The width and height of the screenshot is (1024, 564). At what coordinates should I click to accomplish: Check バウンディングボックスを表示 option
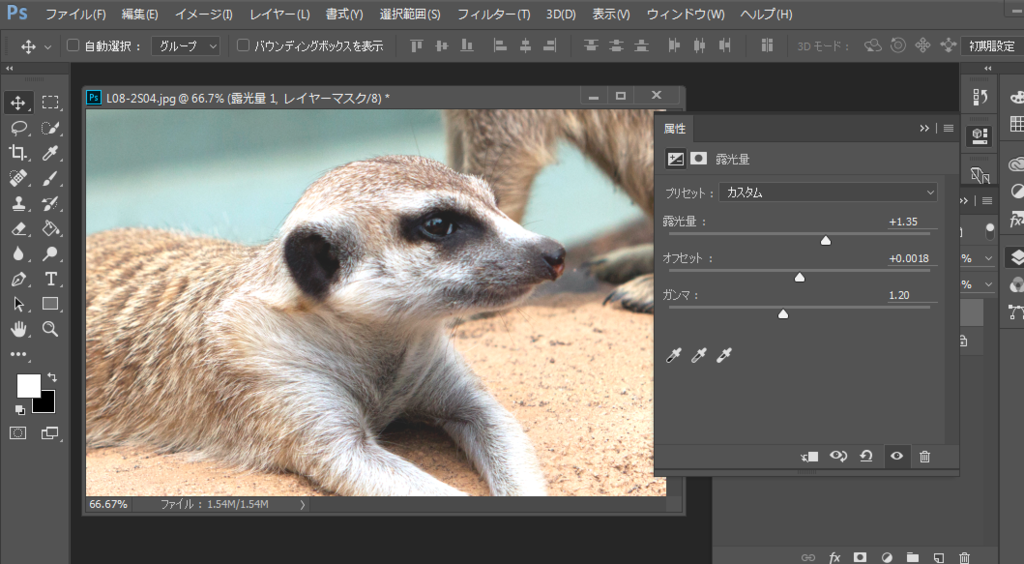click(243, 46)
